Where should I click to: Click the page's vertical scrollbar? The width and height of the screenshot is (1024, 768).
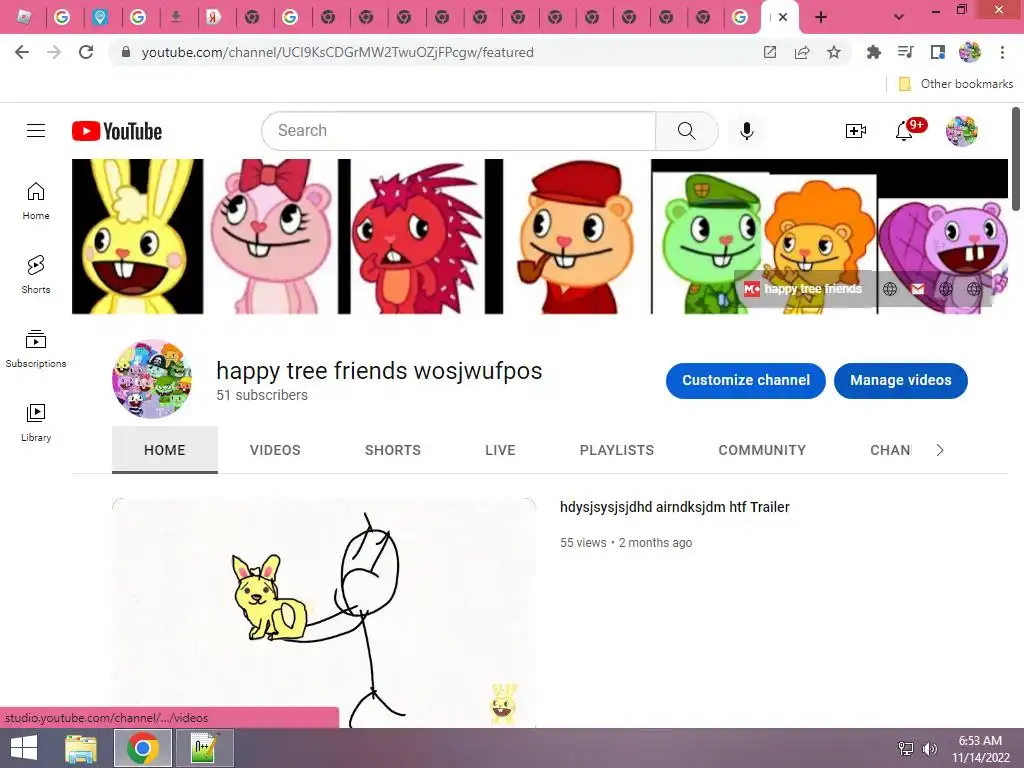point(1016,159)
